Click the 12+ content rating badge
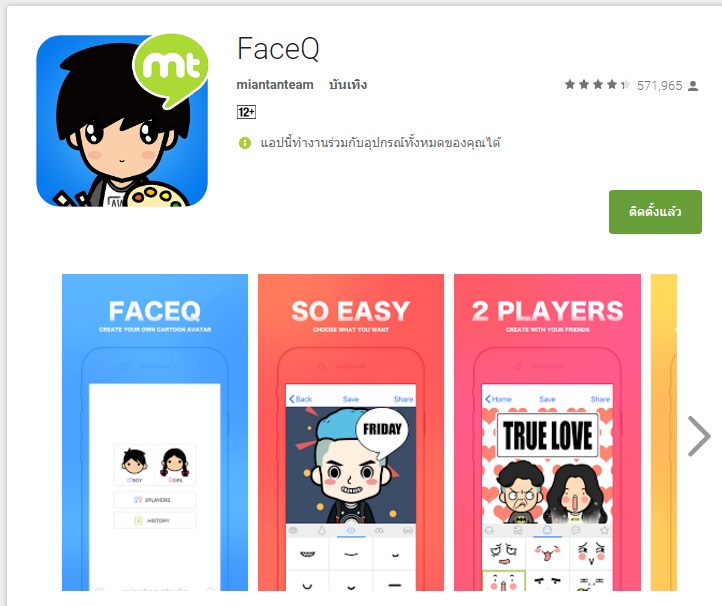The image size is (722, 606). (x=246, y=112)
